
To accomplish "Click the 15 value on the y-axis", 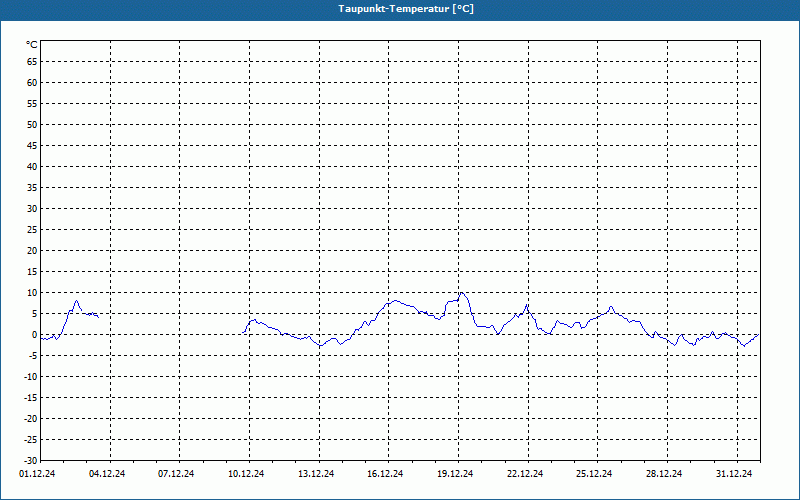I will tap(32, 271).
